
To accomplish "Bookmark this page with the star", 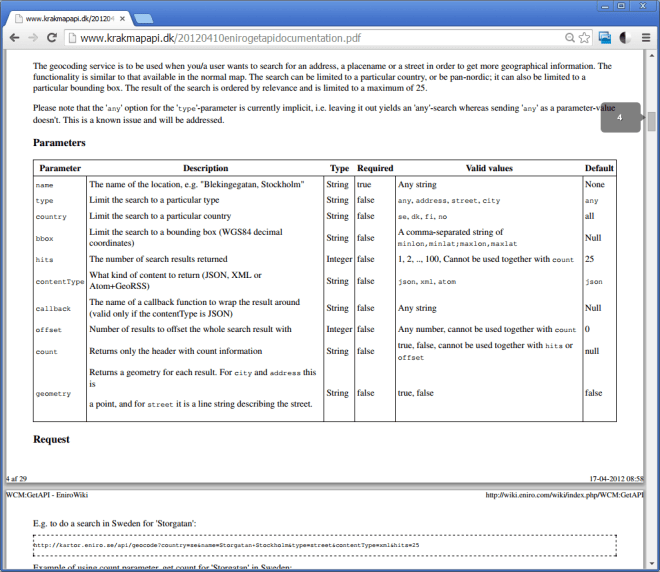I will pyautogui.click(x=584, y=38).
